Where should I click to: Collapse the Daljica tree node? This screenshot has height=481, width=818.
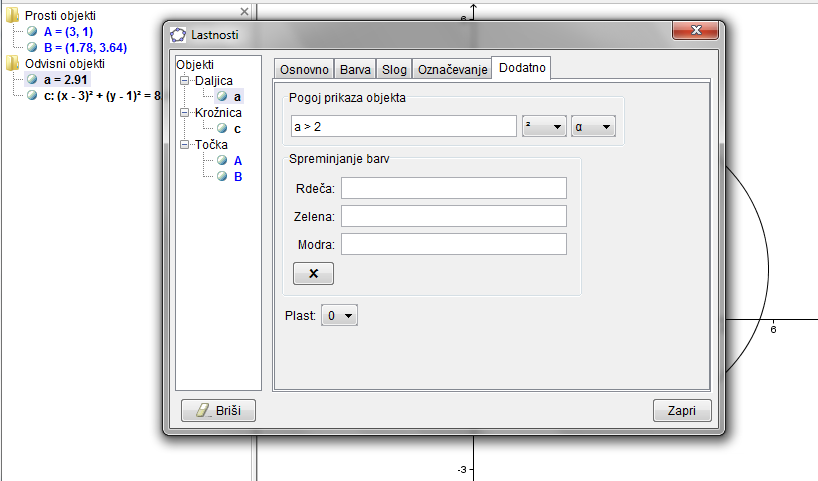point(185,81)
